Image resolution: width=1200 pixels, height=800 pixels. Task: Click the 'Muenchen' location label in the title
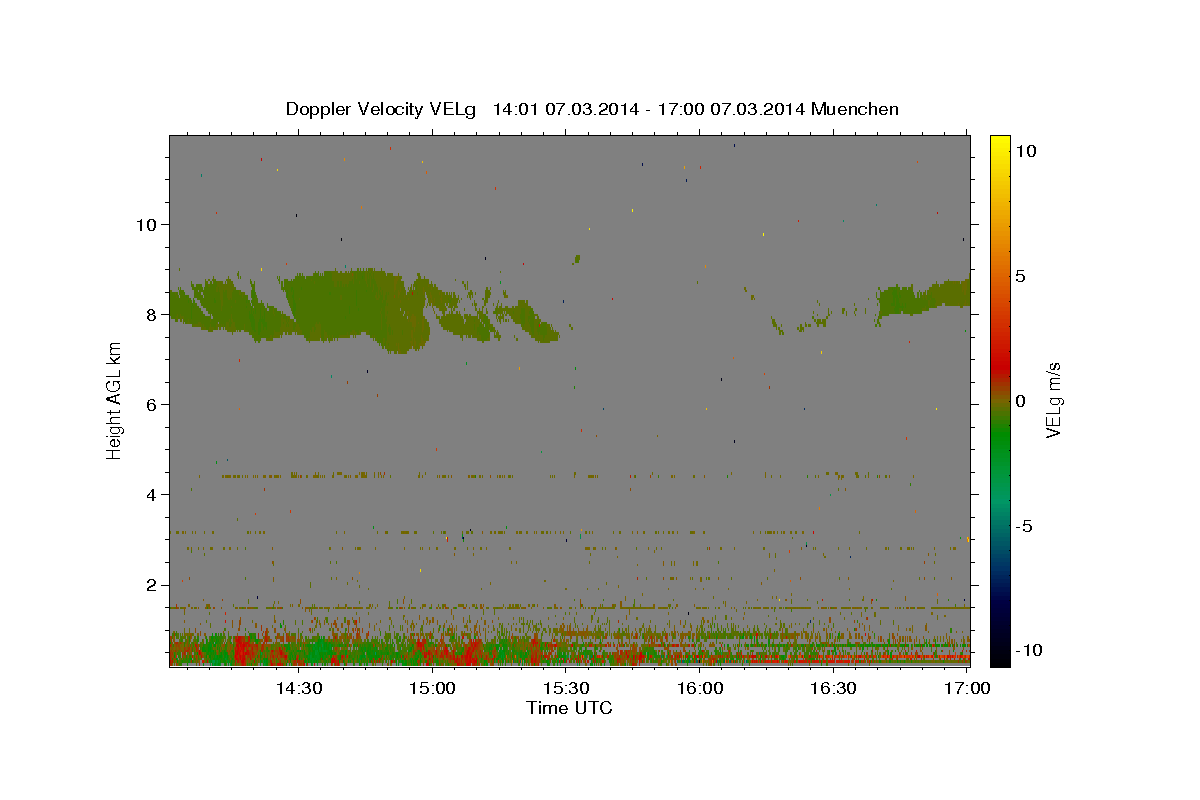point(856,108)
